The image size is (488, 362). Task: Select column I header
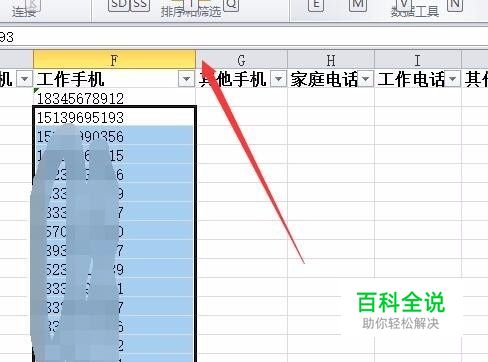pyautogui.click(x=418, y=60)
